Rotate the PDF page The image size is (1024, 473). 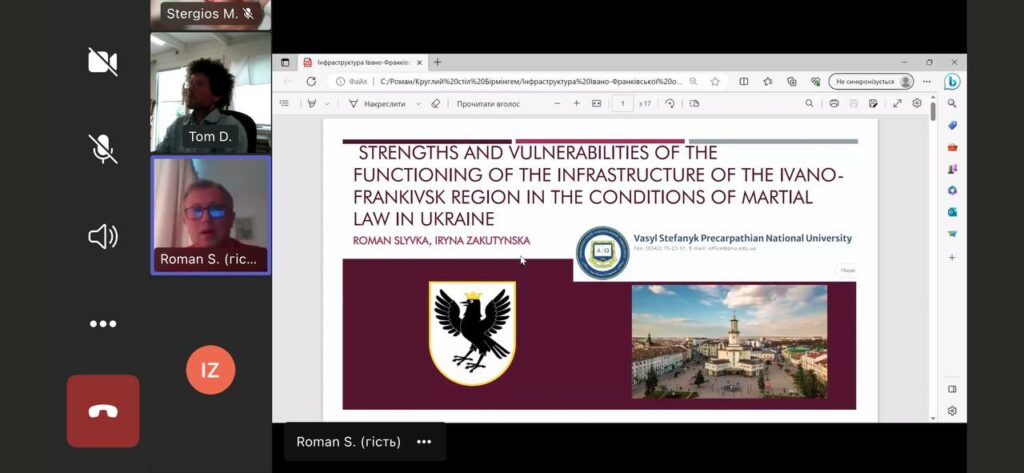pyautogui.click(x=670, y=103)
